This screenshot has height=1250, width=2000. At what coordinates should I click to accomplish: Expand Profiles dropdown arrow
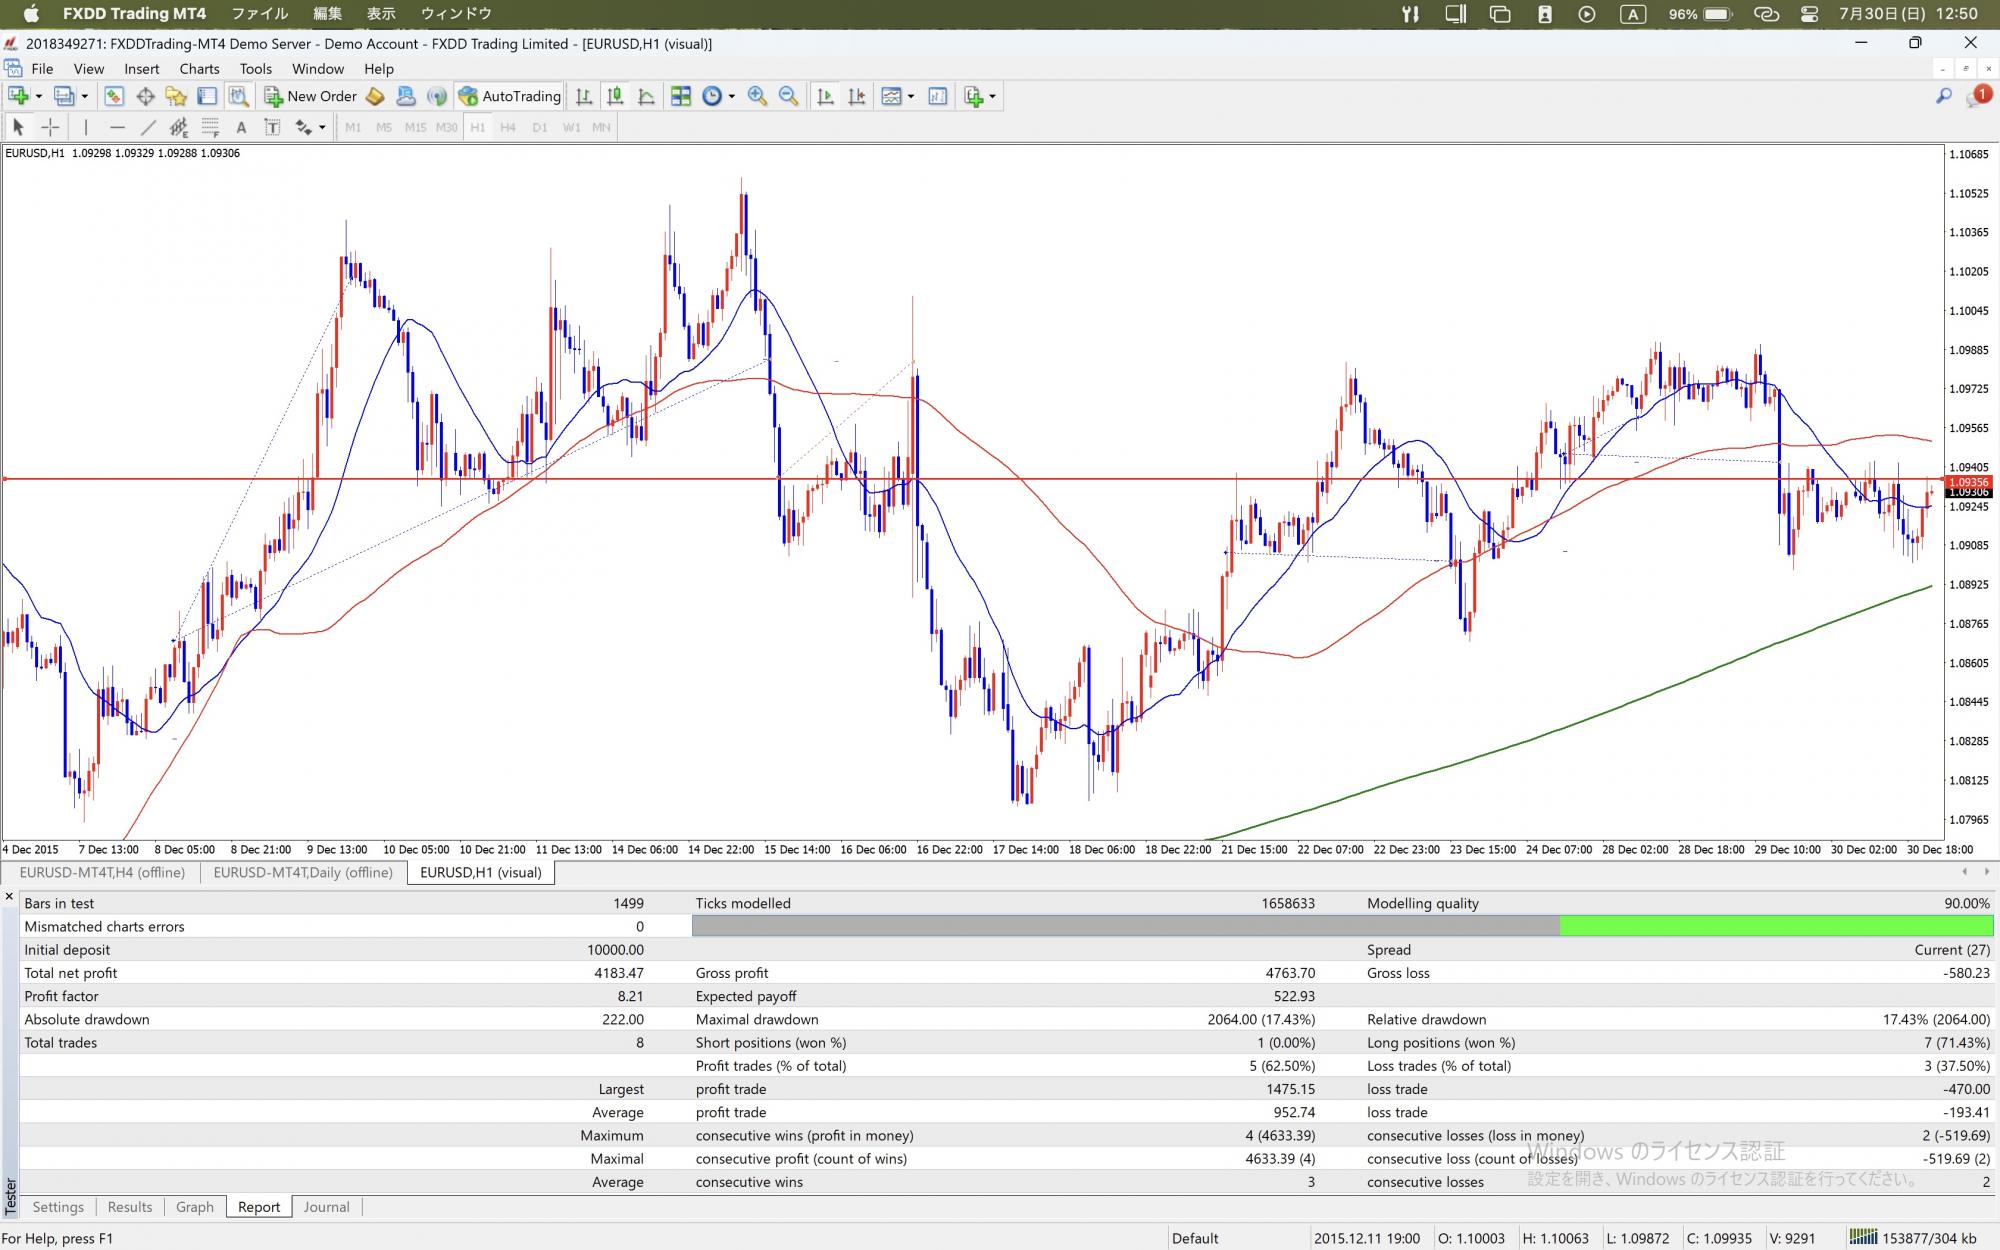[x=84, y=96]
